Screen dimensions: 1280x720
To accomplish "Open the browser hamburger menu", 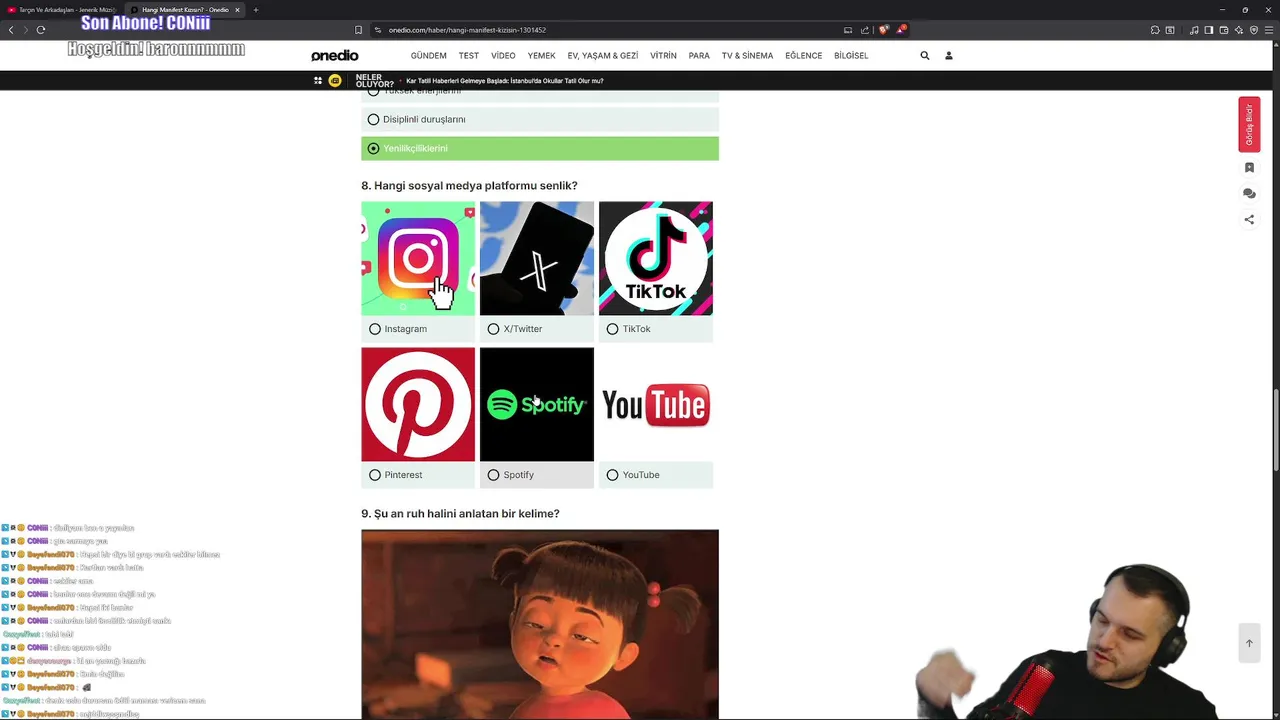I will (1269, 30).
